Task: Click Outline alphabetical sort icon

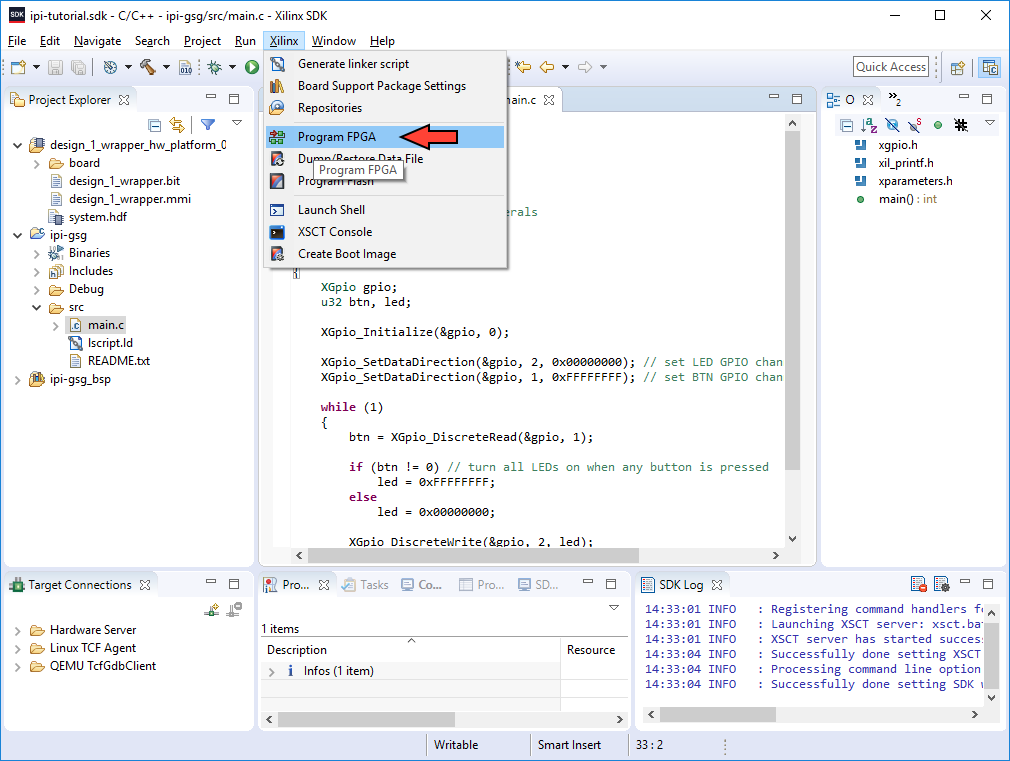Action: click(x=869, y=125)
